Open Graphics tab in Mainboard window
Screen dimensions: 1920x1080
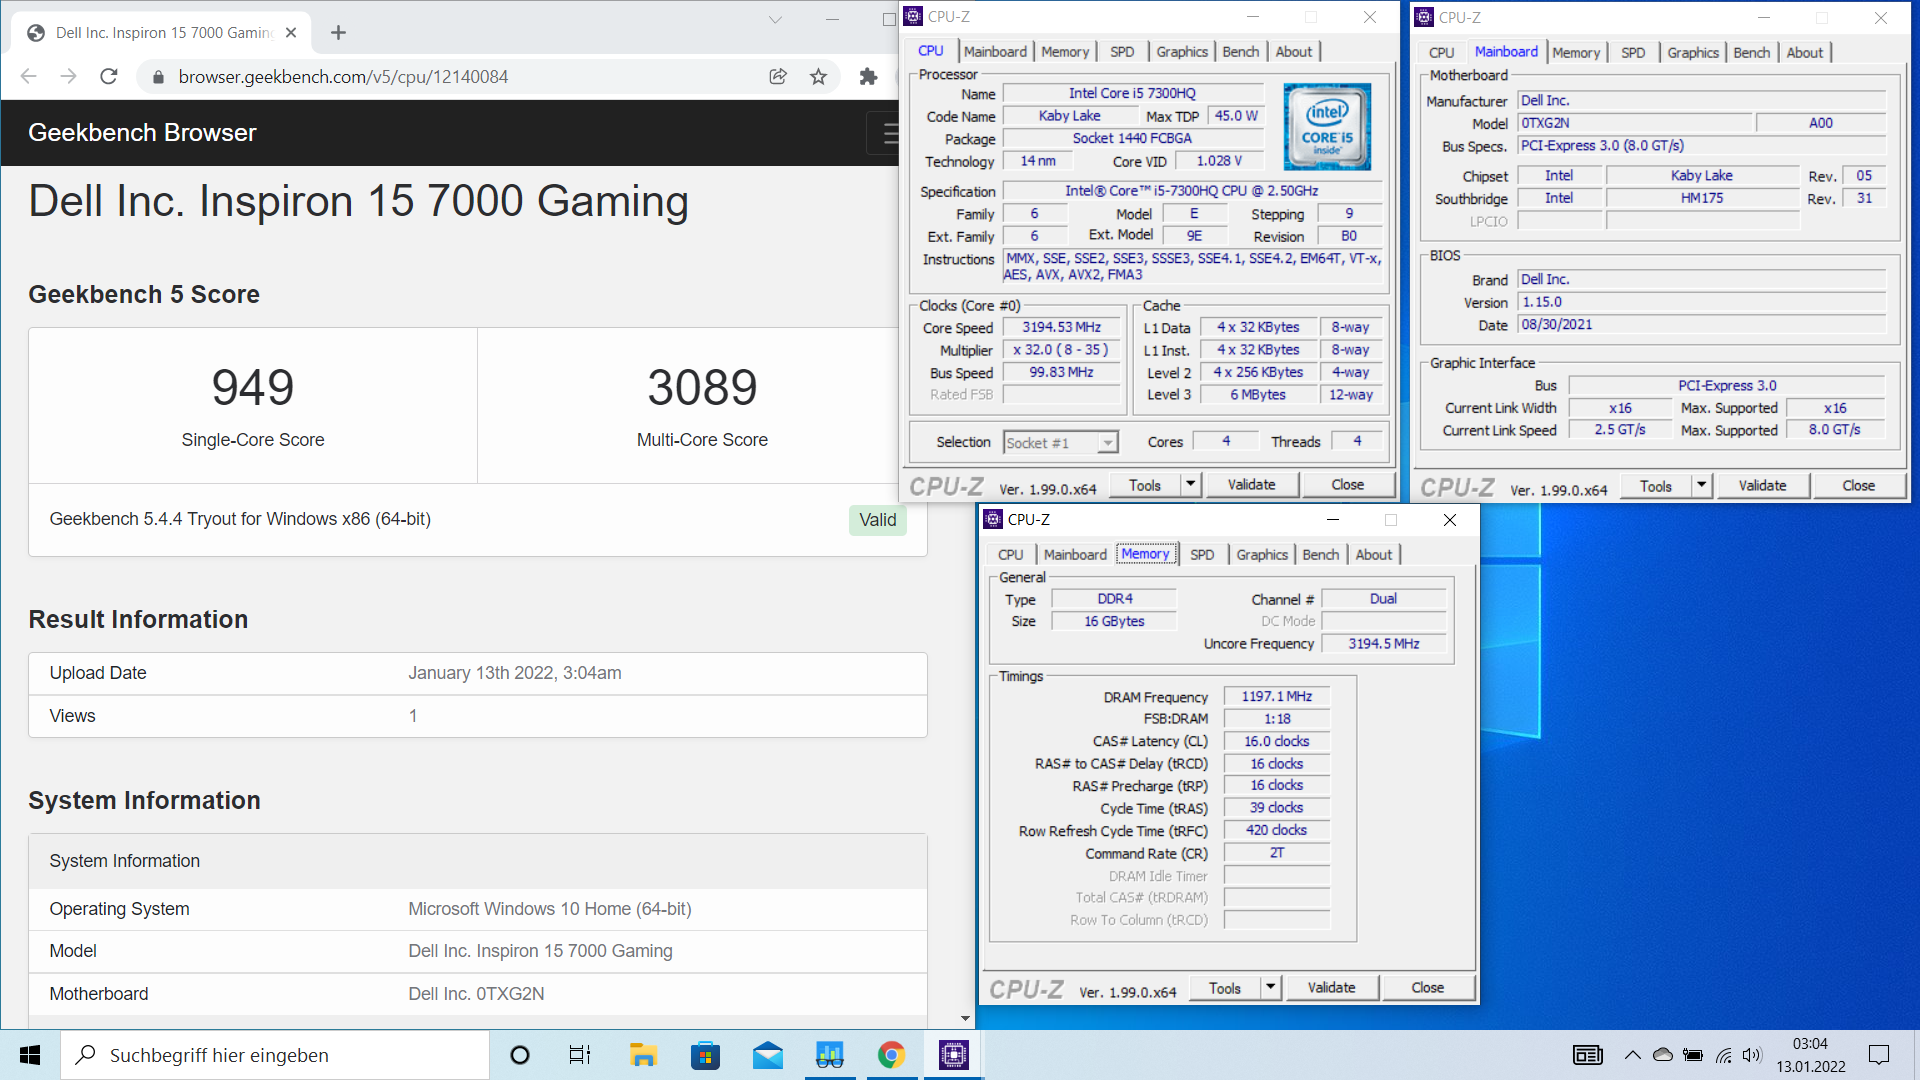(1693, 53)
